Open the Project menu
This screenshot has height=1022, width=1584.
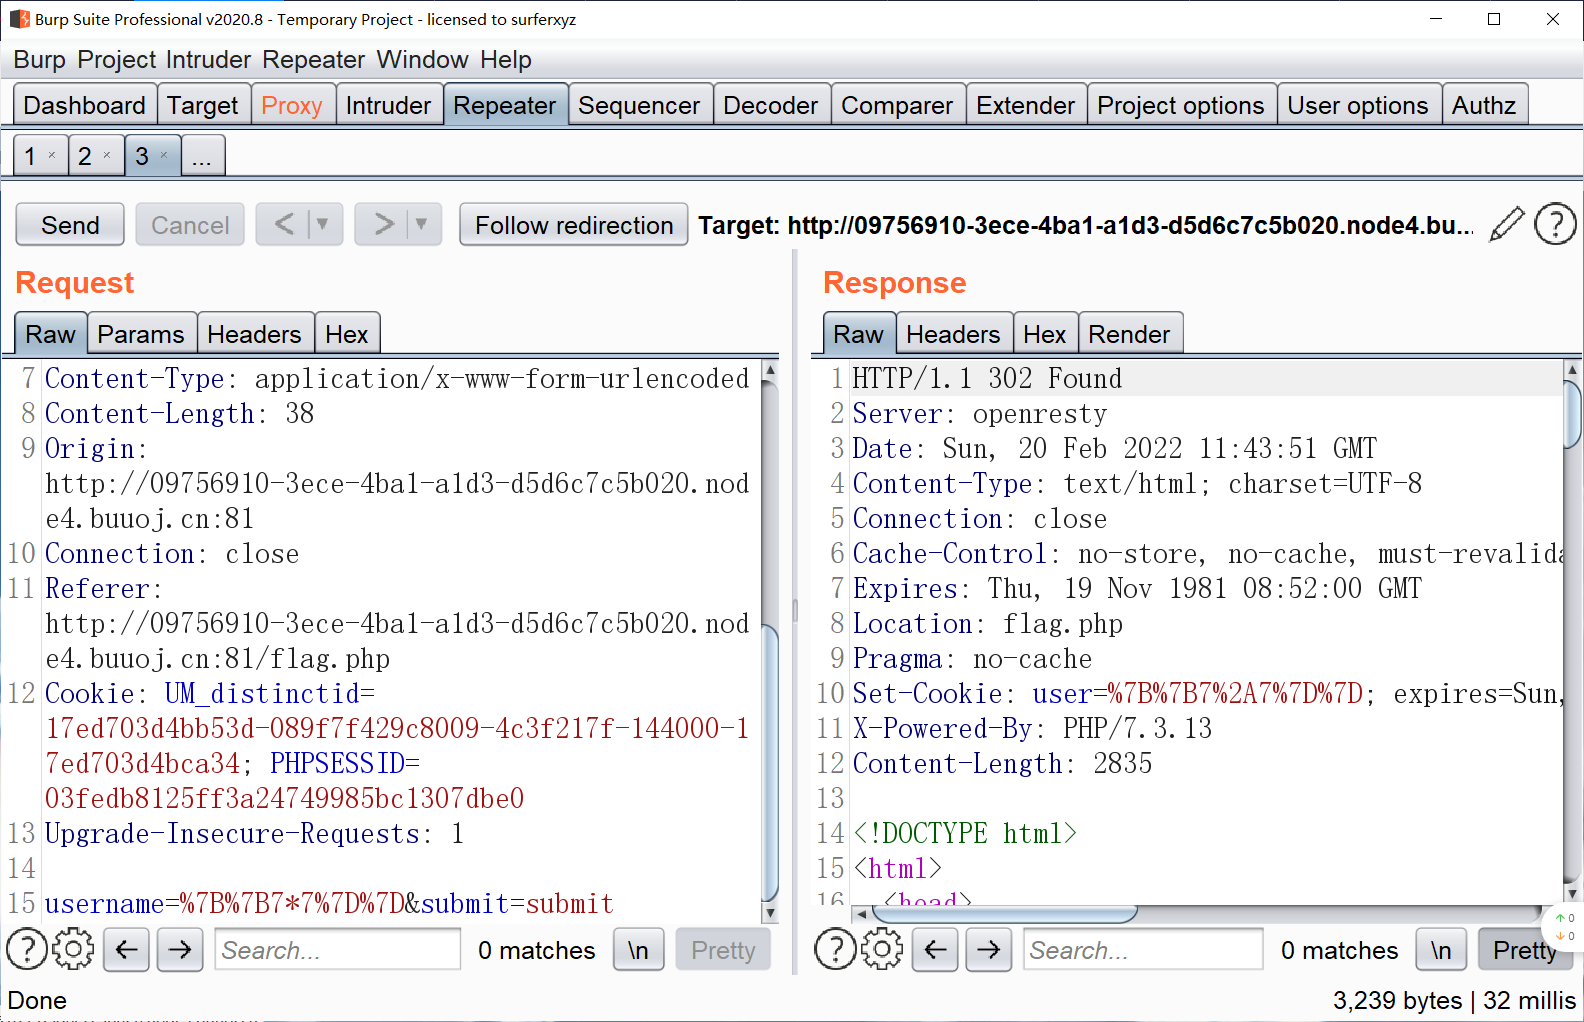point(117,60)
